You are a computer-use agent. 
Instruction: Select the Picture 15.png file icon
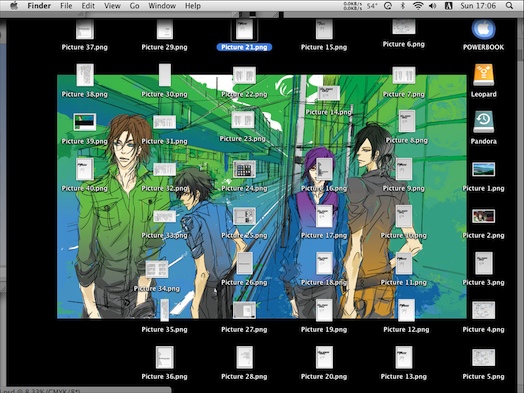324,29
